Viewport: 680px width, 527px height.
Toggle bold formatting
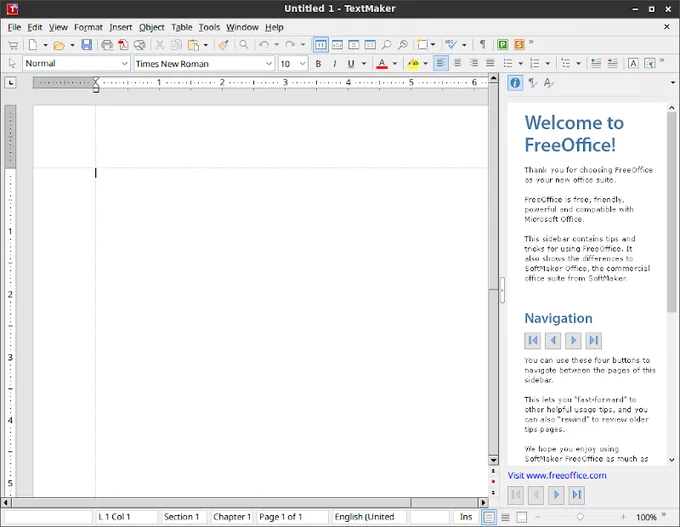tap(318, 64)
